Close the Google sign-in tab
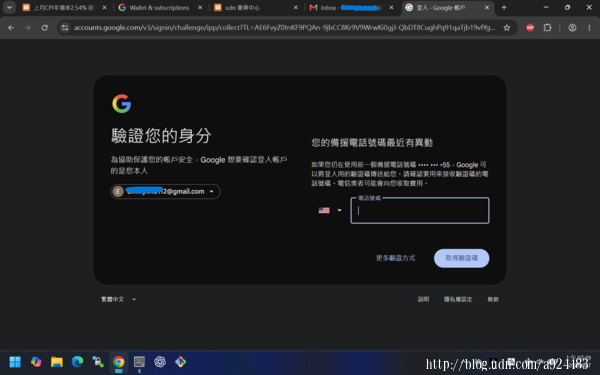The height and width of the screenshot is (375, 600). [487, 7]
